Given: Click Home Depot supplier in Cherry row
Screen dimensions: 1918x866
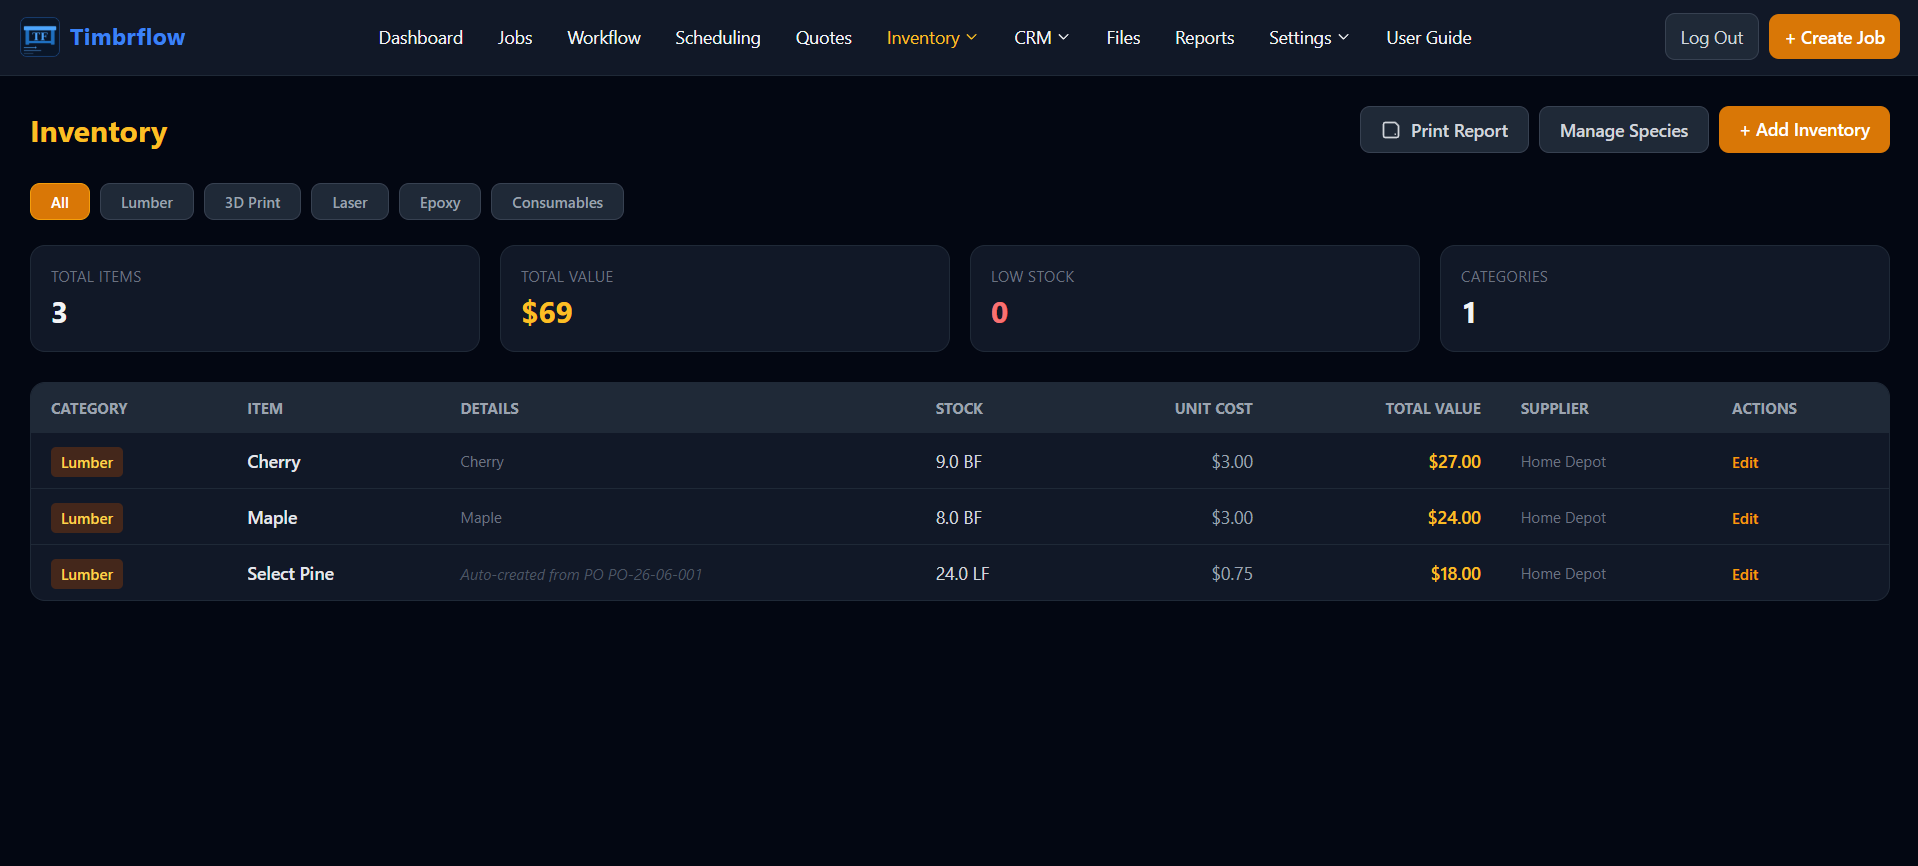Looking at the screenshot, I should coord(1563,462).
